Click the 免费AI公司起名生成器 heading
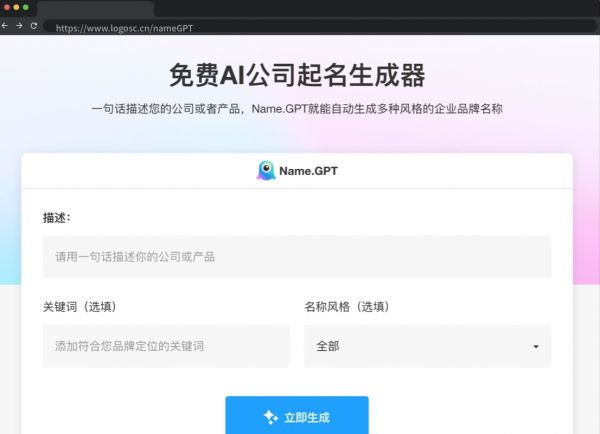Screen dimensions: 600x434 [x=297, y=75]
